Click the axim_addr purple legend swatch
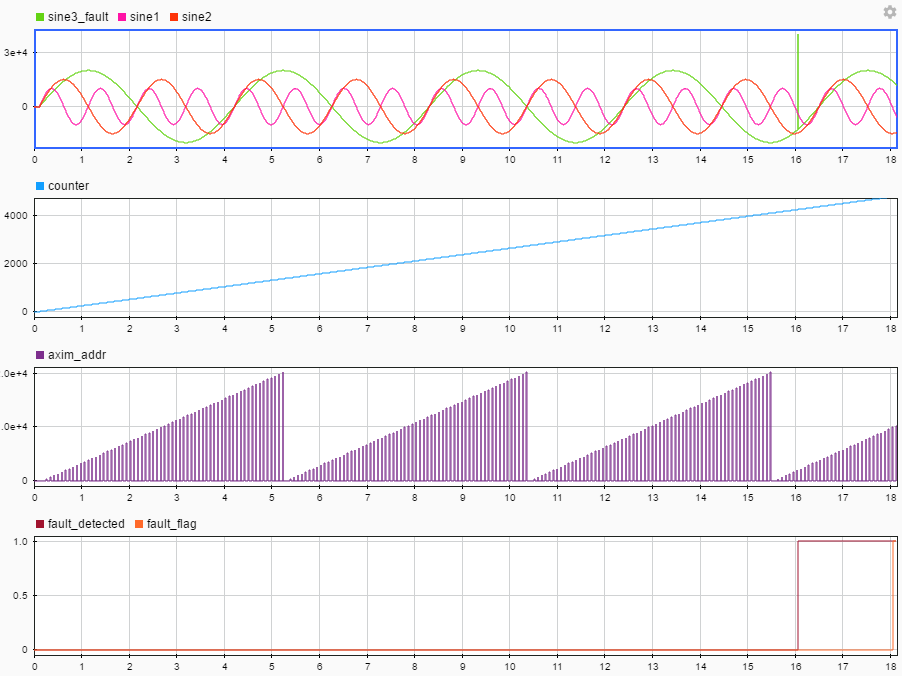Screen dimensions: 902x676 click(40, 354)
